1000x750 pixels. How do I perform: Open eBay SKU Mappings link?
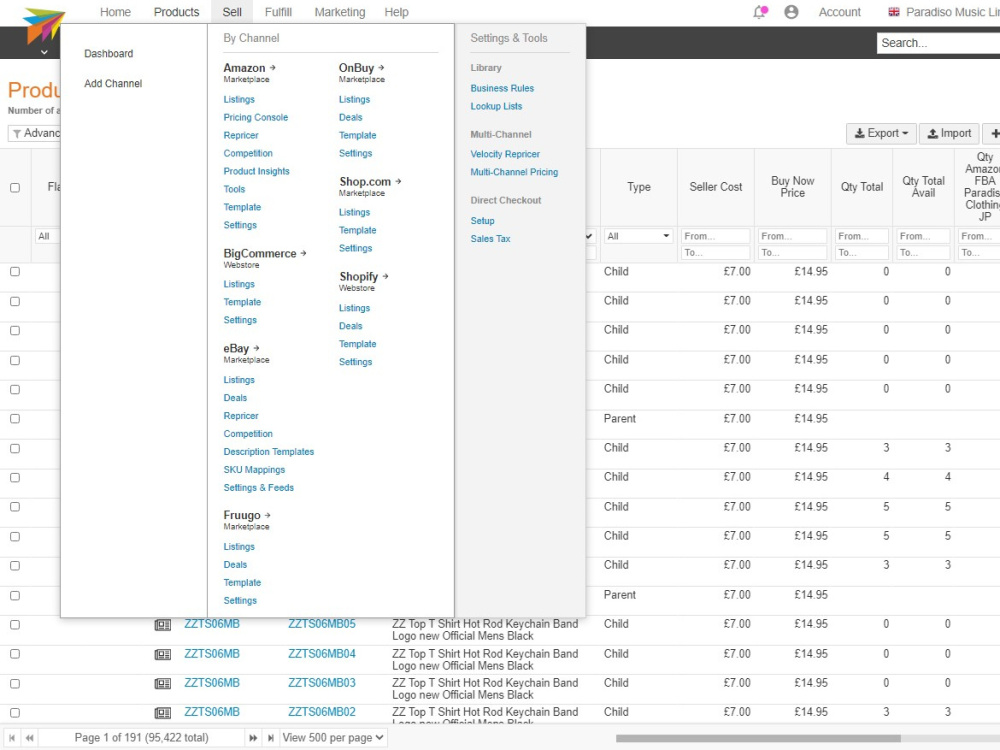click(254, 469)
